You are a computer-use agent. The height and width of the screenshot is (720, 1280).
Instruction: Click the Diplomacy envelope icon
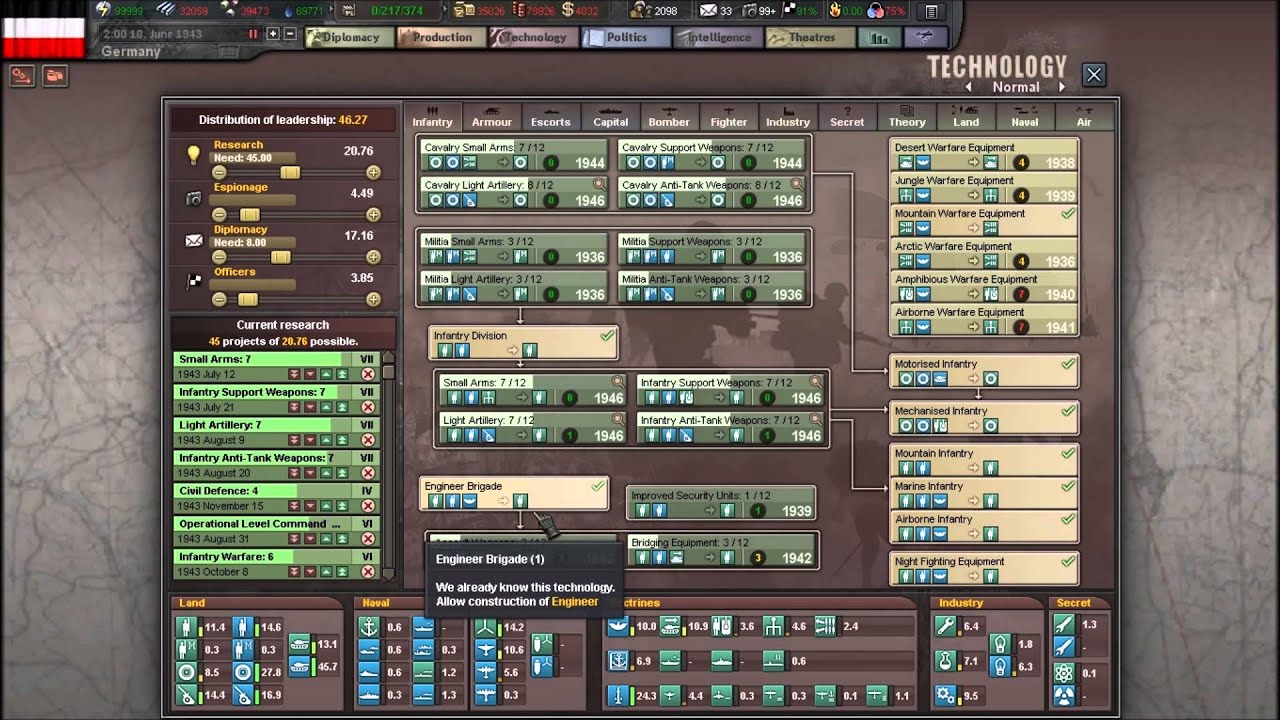click(x=194, y=240)
